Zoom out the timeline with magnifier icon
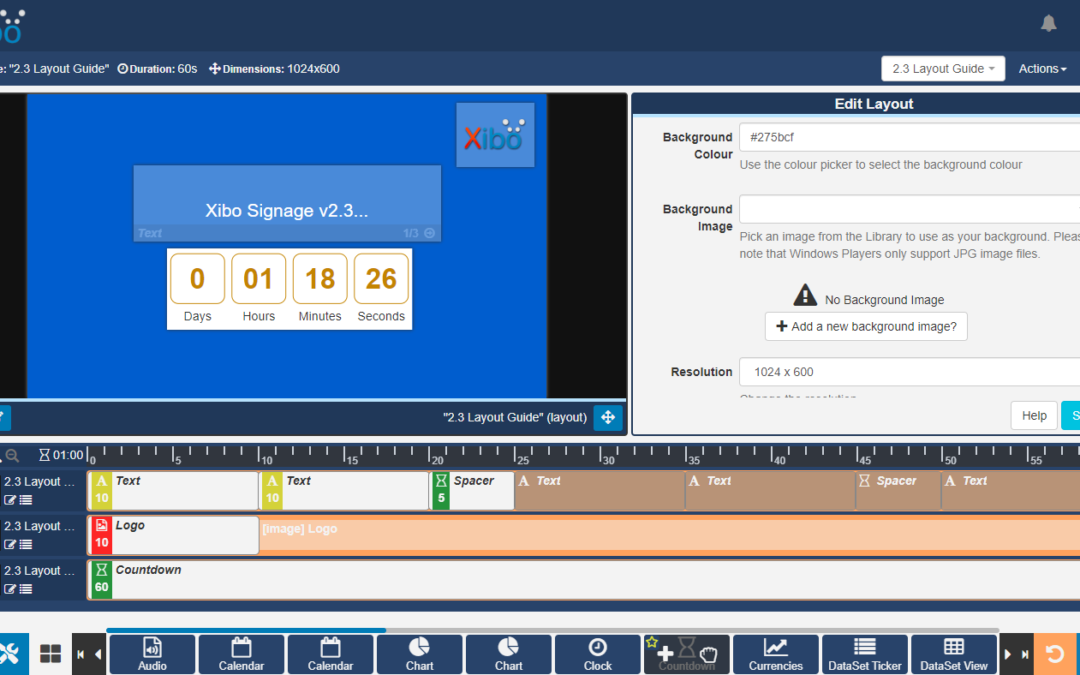1080x675 pixels. [x=12, y=455]
